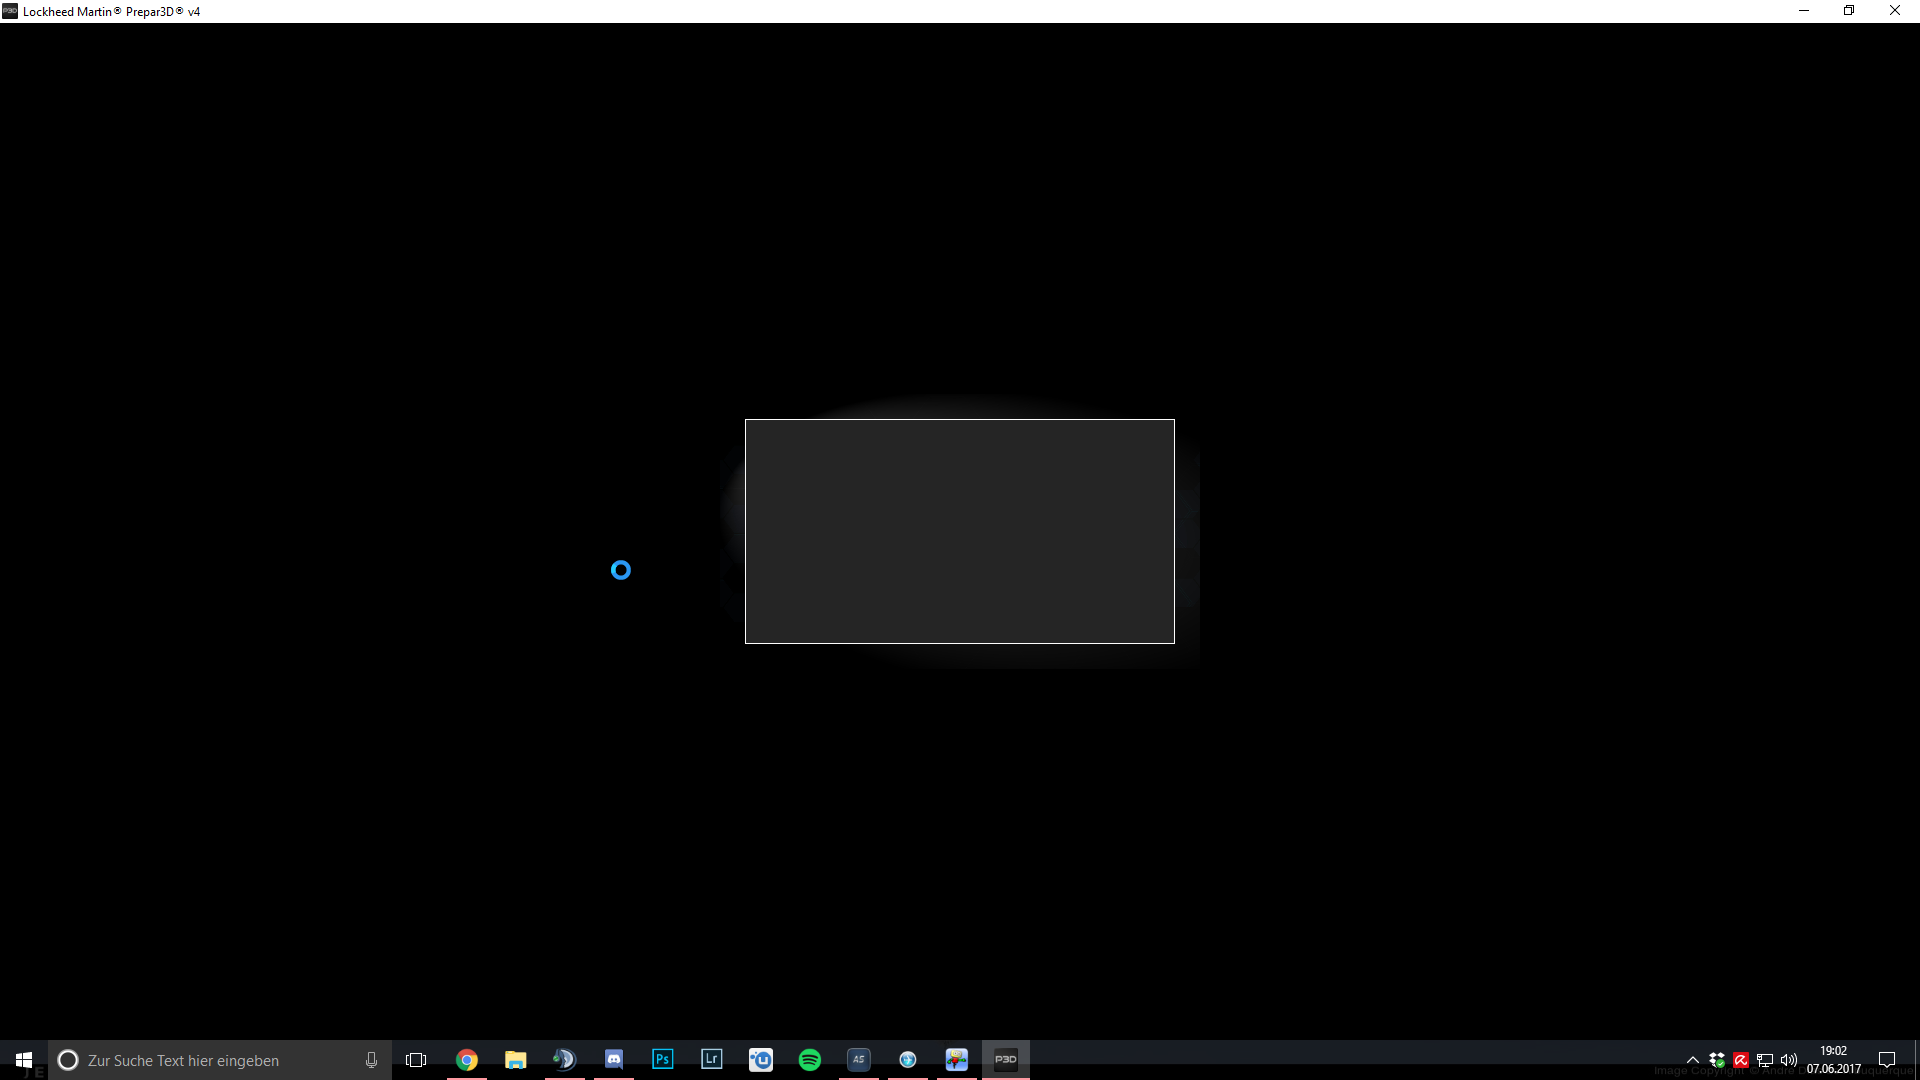Open File Explorer from the taskbar
The width and height of the screenshot is (1920, 1080).
[516, 1060]
